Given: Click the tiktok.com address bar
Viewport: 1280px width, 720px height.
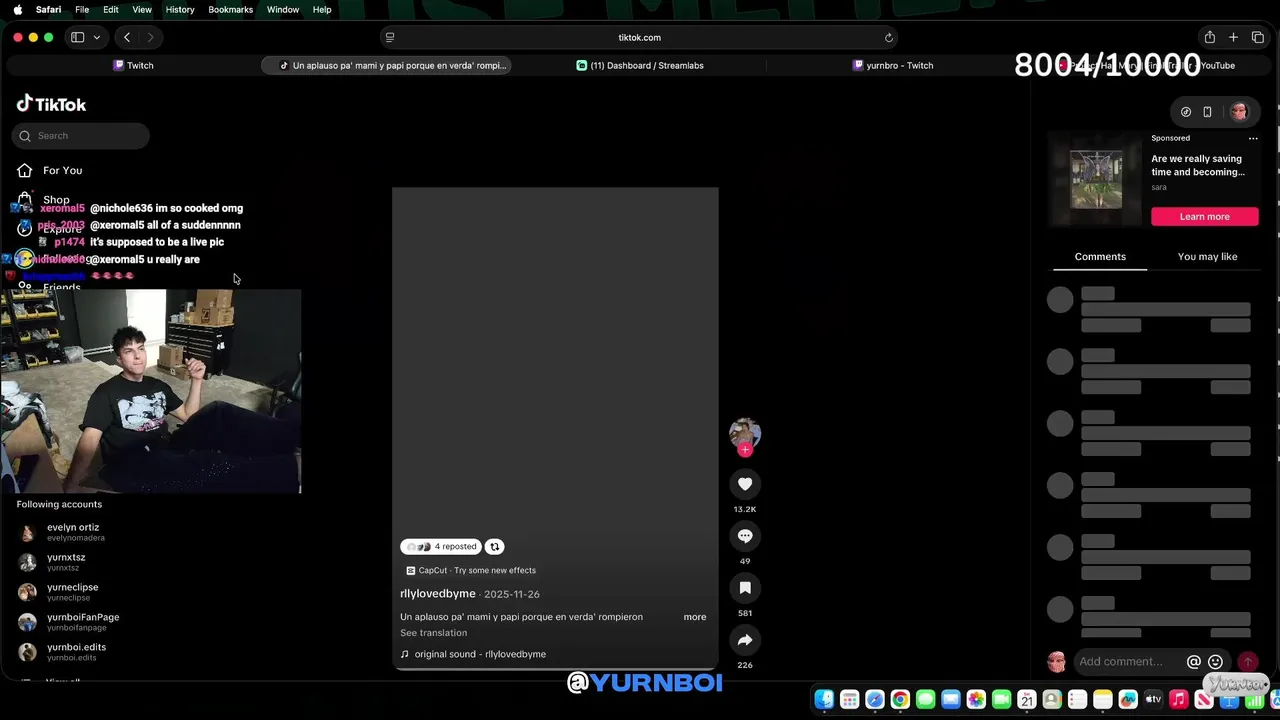Looking at the screenshot, I should 639,37.
